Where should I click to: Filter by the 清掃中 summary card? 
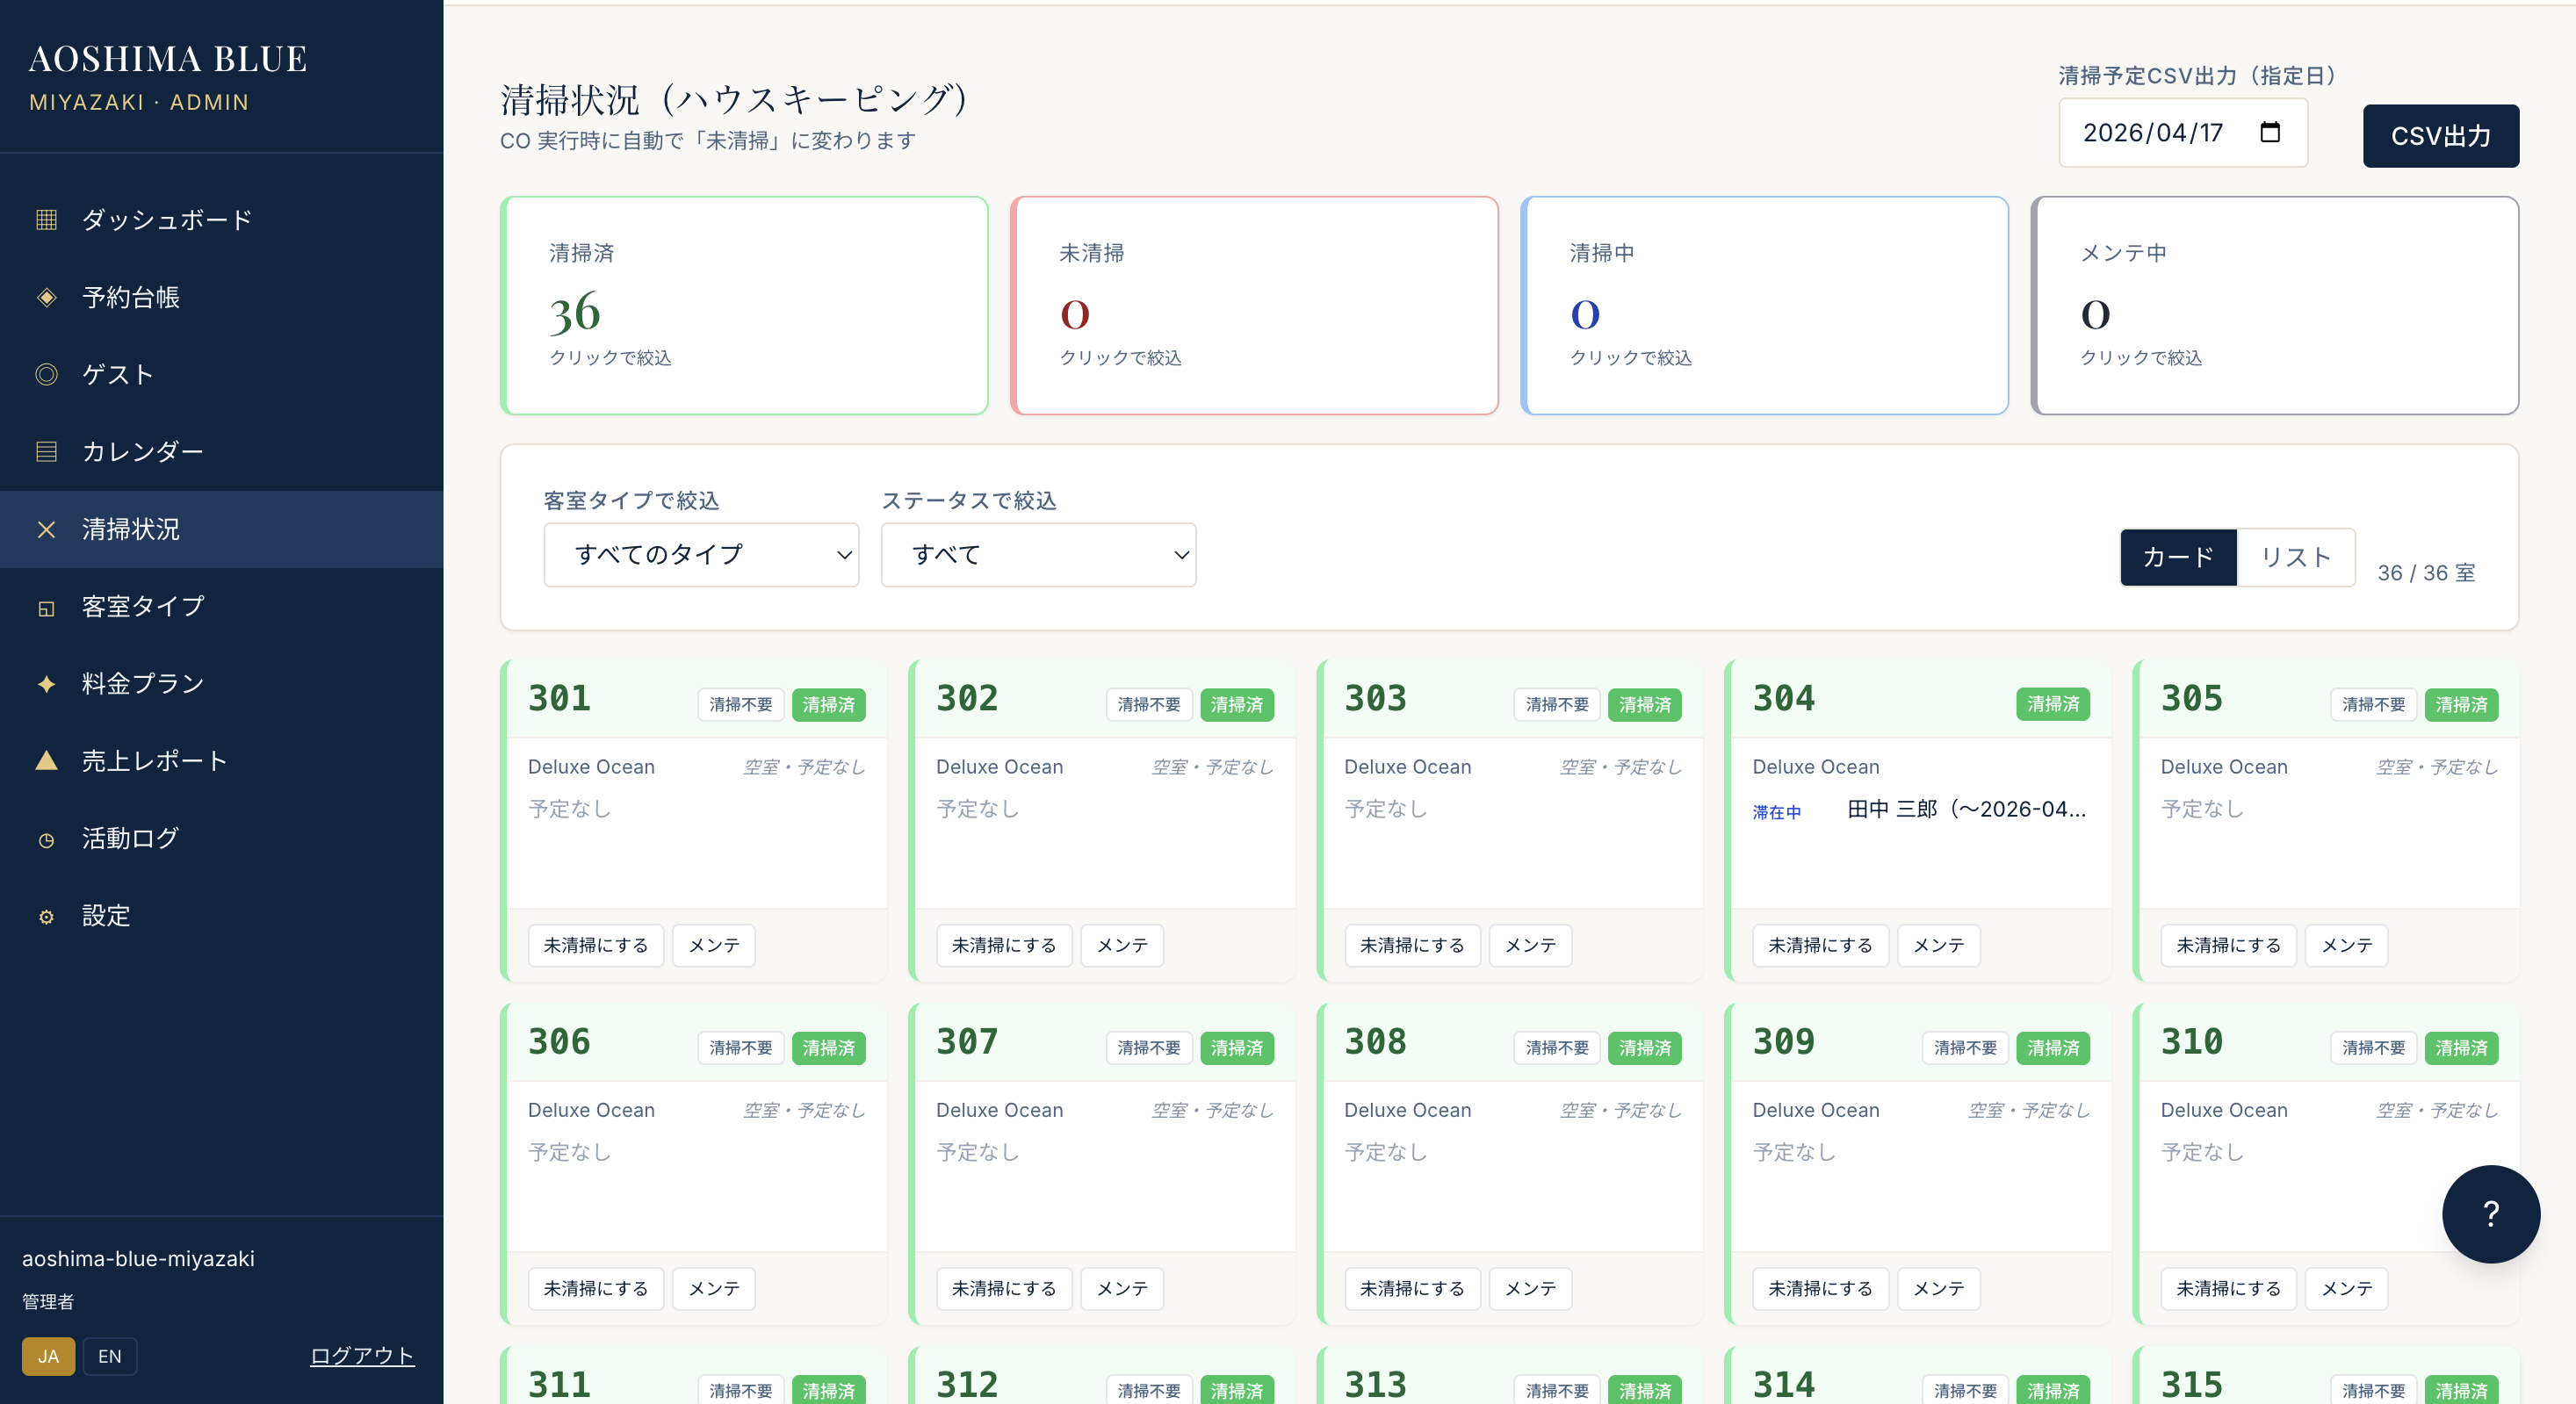1764,305
